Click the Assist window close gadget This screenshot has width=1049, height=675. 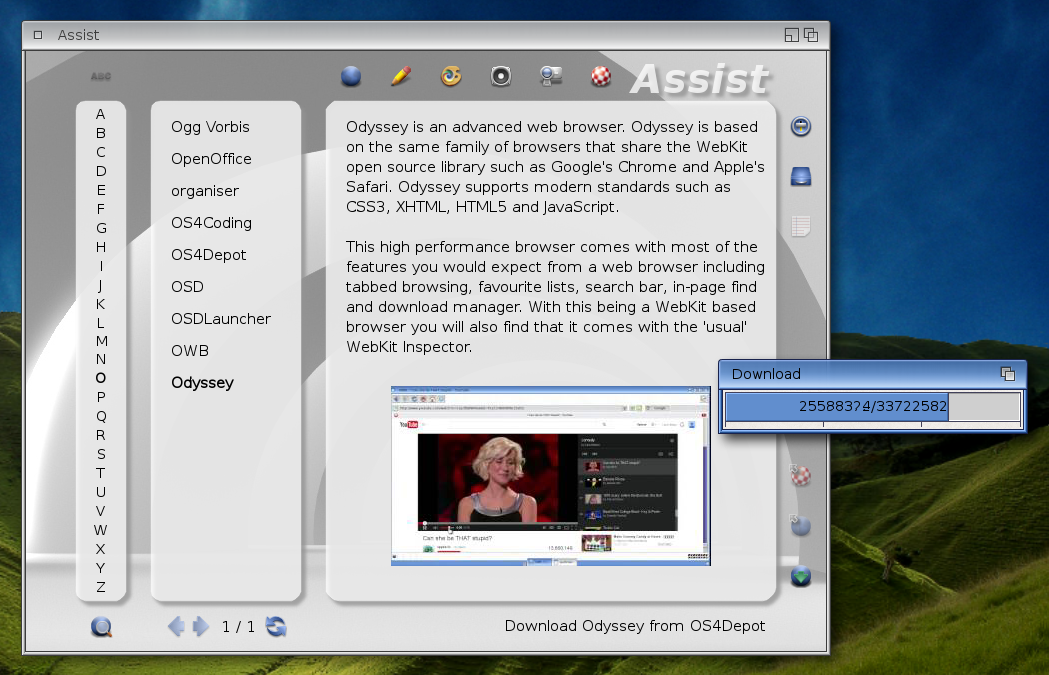pos(38,35)
